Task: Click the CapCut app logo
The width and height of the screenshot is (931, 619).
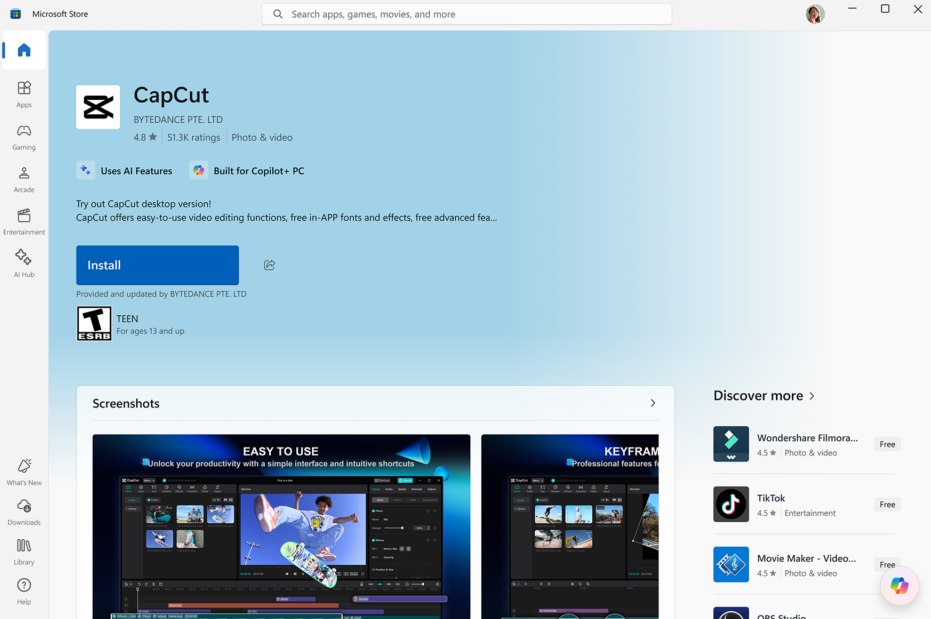Action: pos(98,107)
